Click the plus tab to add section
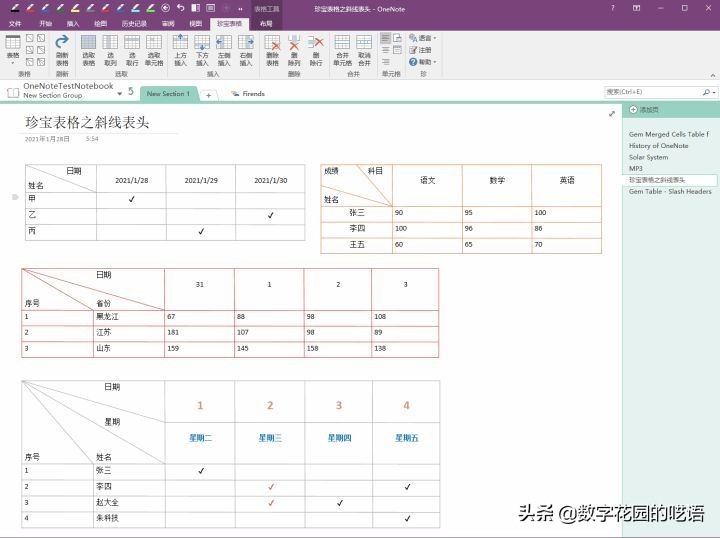The image size is (720, 538). pyautogui.click(x=208, y=95)
